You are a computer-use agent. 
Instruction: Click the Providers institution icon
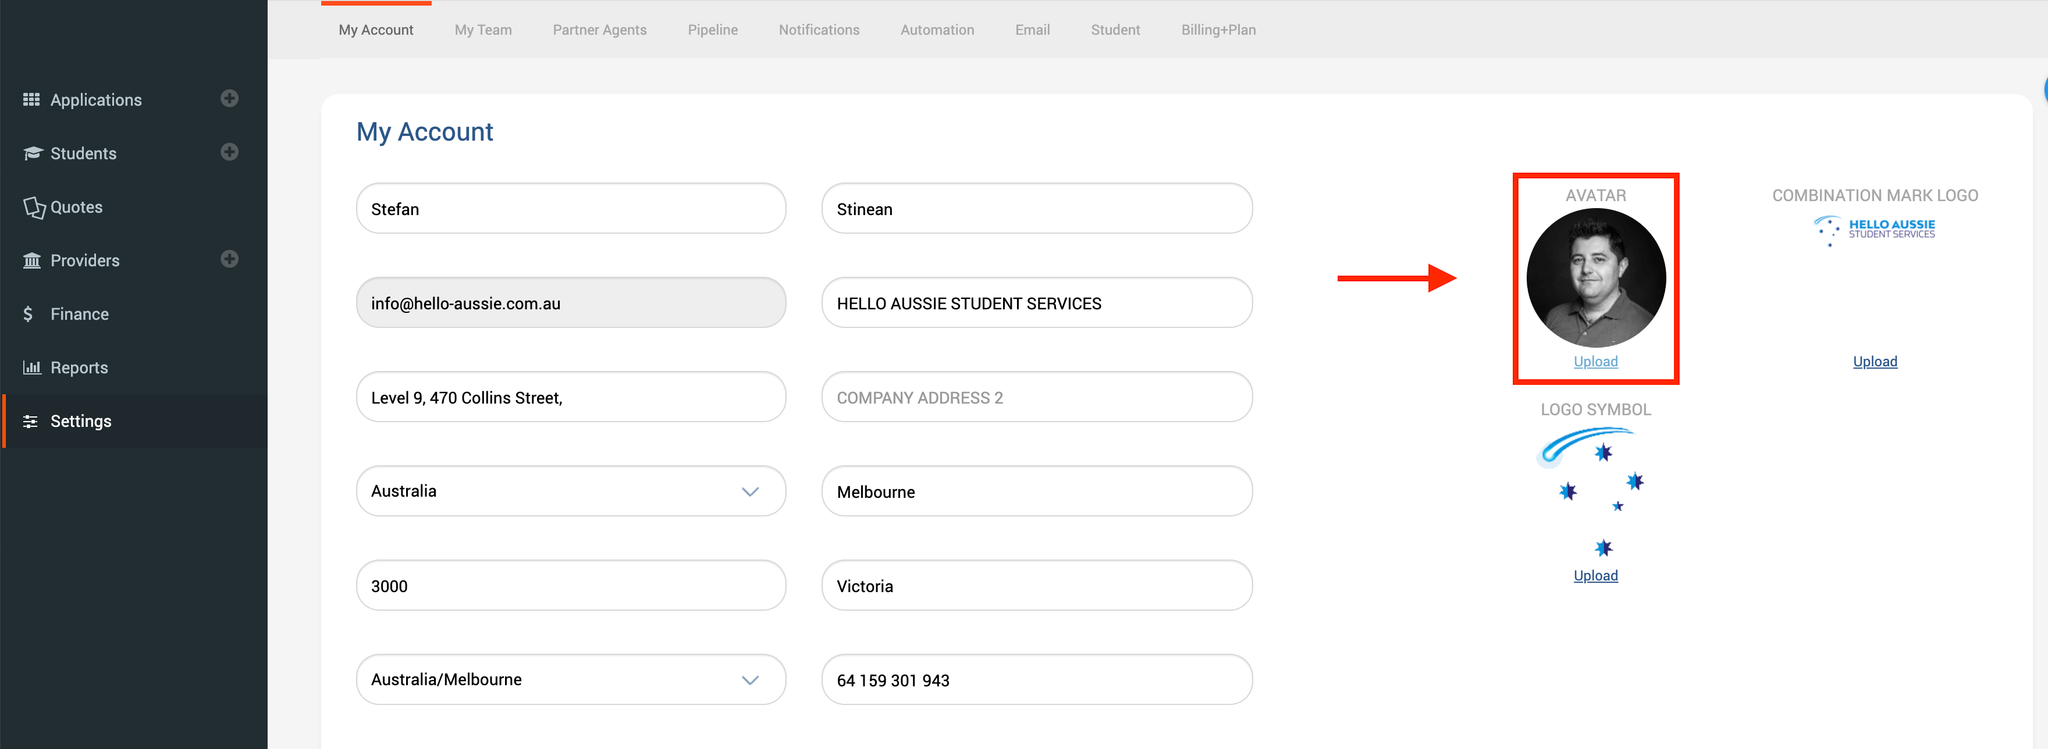32,260
